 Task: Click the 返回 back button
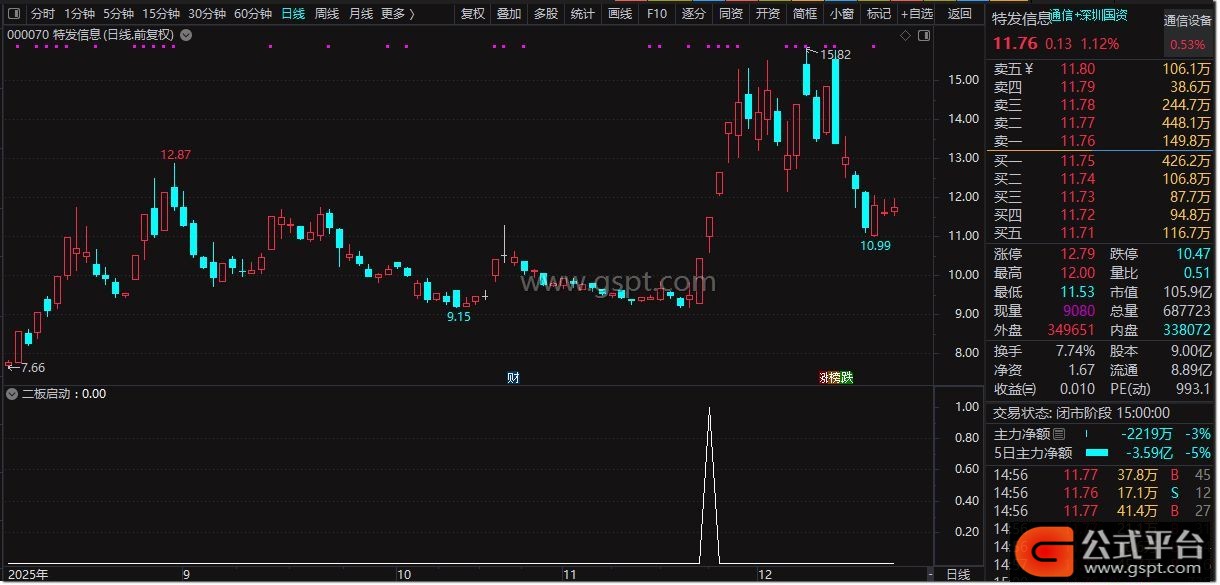coord(959,14)
